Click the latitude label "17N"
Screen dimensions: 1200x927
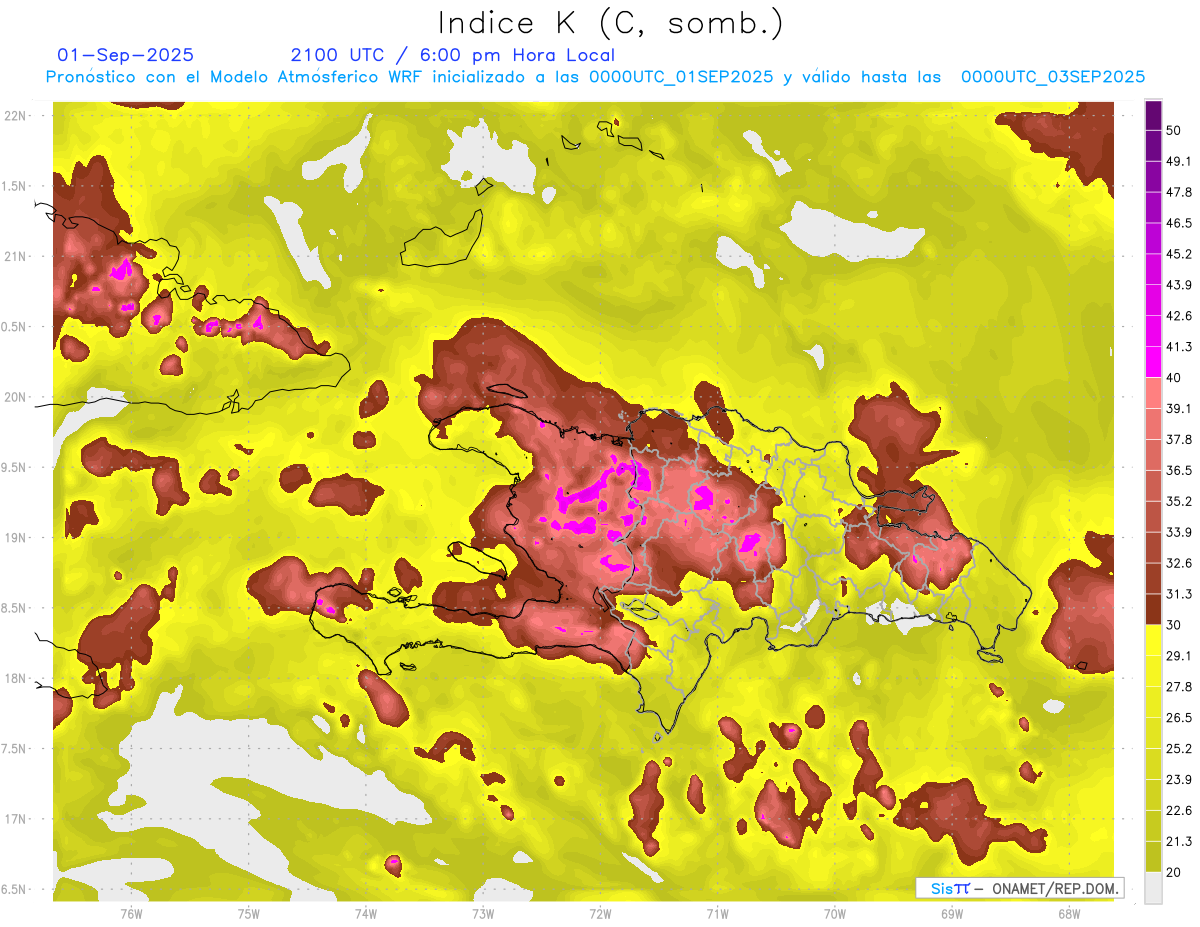(15, 819)
